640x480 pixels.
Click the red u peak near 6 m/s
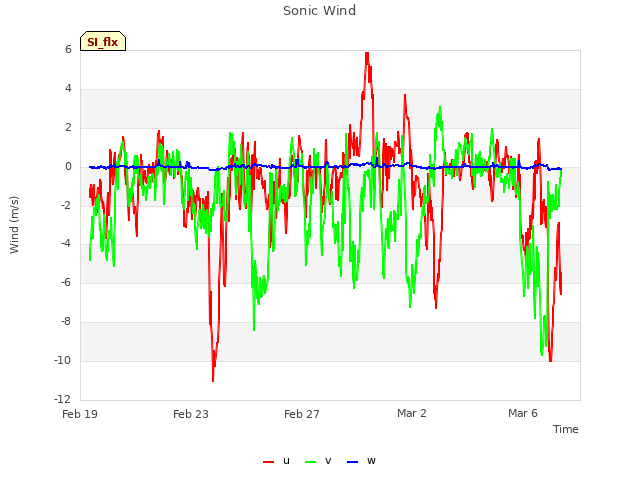pyautogui.click(x=367, y=53)
